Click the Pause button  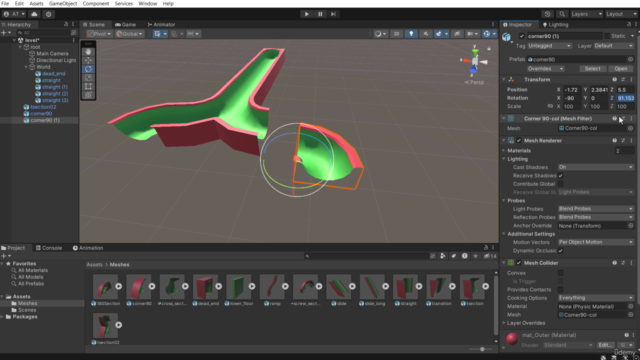tap(320, 14)
